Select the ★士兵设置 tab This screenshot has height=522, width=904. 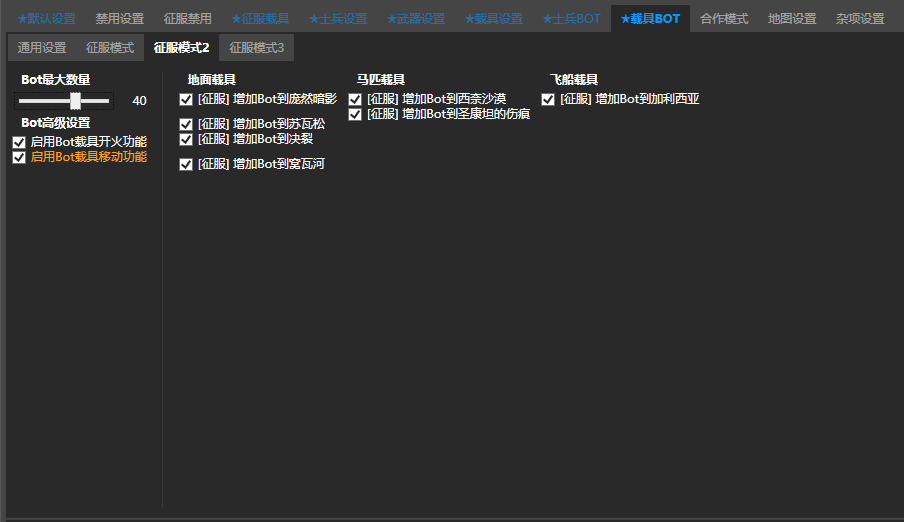338,19
